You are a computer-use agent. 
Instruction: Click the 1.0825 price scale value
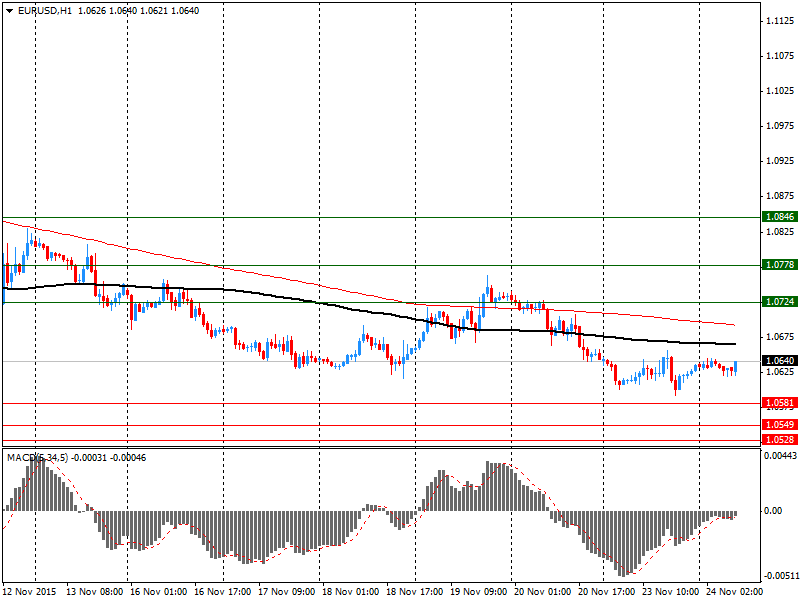[780, 232]
